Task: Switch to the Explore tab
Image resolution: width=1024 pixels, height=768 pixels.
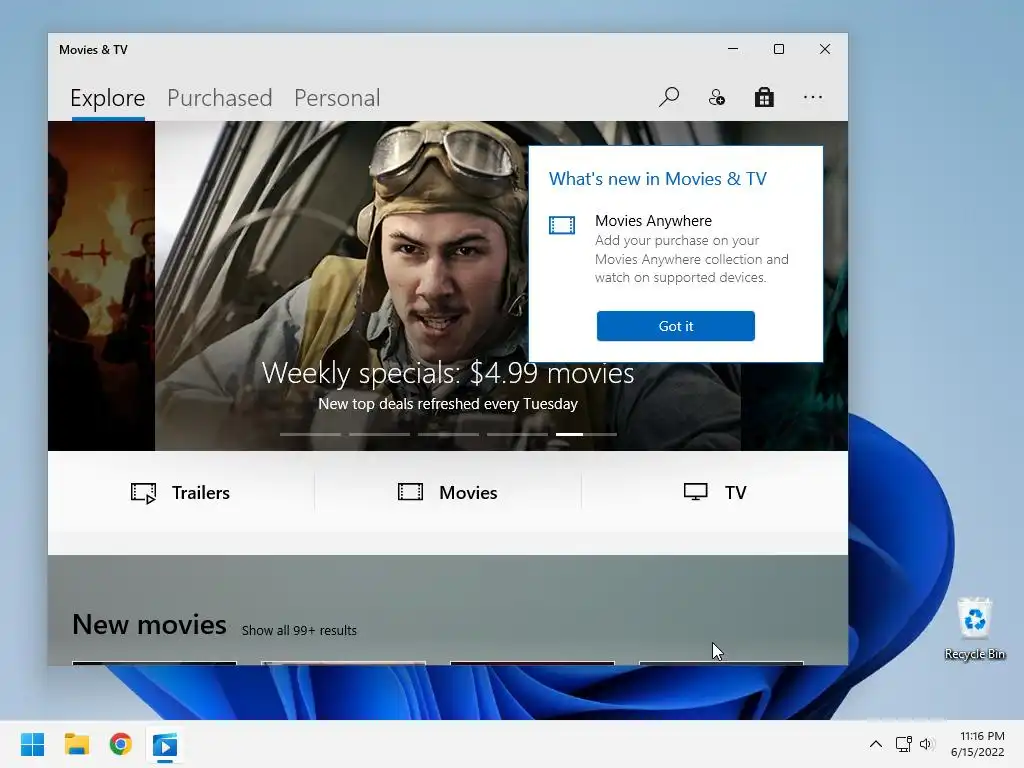Action: click(x=108, y=98)
